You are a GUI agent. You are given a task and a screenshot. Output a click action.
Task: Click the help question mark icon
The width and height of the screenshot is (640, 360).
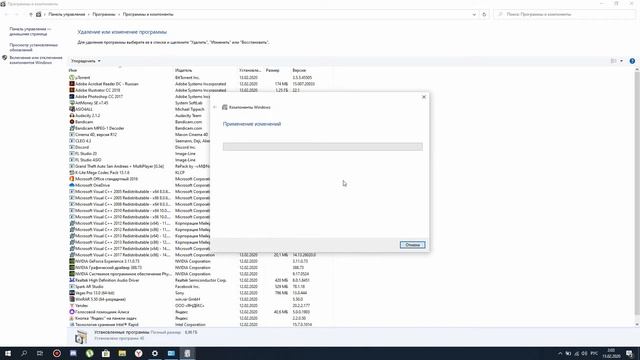tap(632, 61)
